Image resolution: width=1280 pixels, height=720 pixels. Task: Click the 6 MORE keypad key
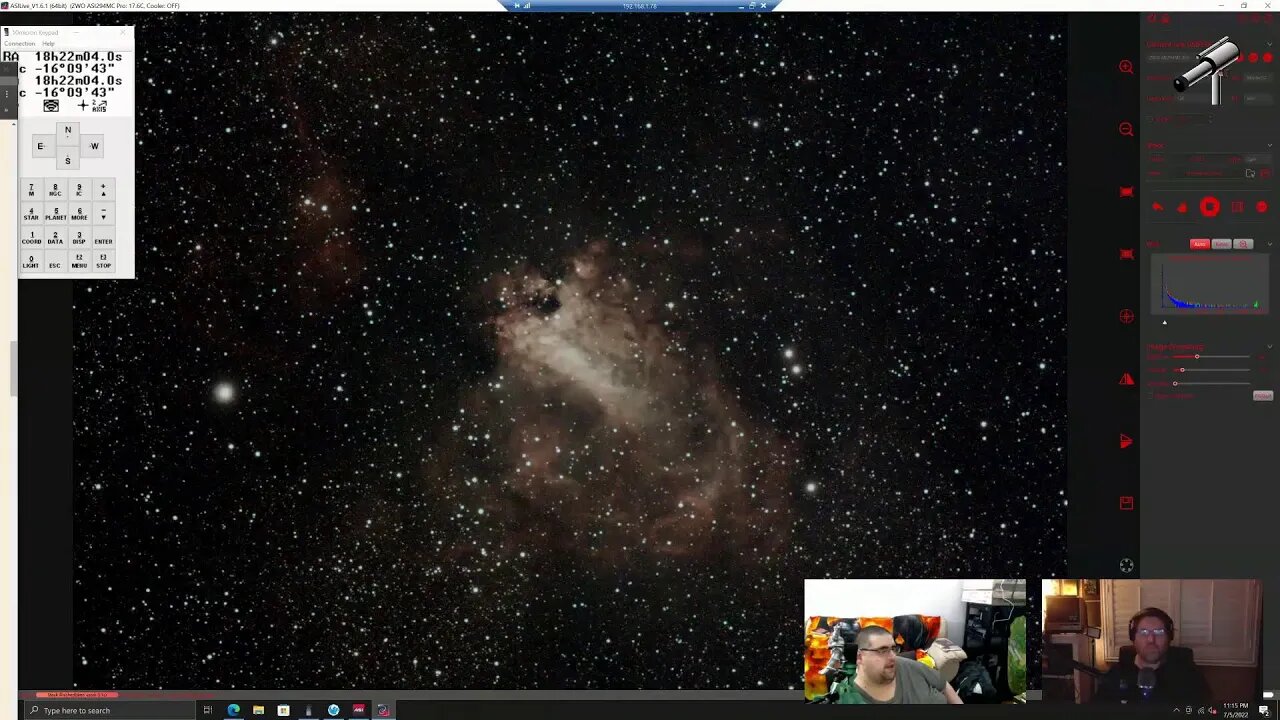(79, 213)
